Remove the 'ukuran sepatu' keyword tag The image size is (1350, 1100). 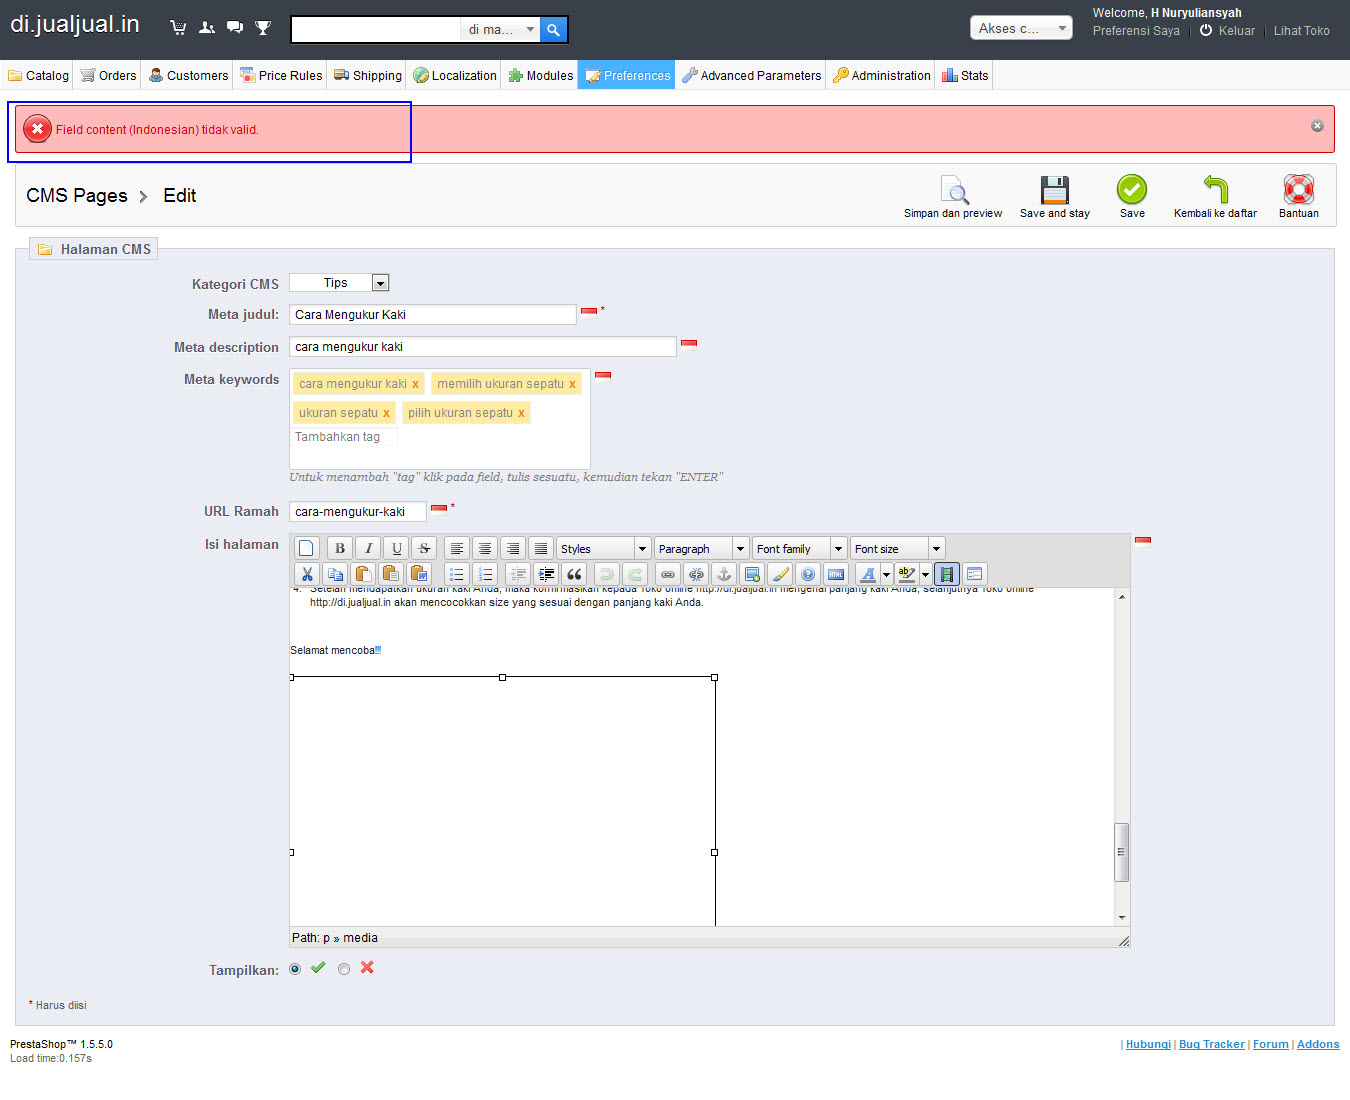(386, 413)
